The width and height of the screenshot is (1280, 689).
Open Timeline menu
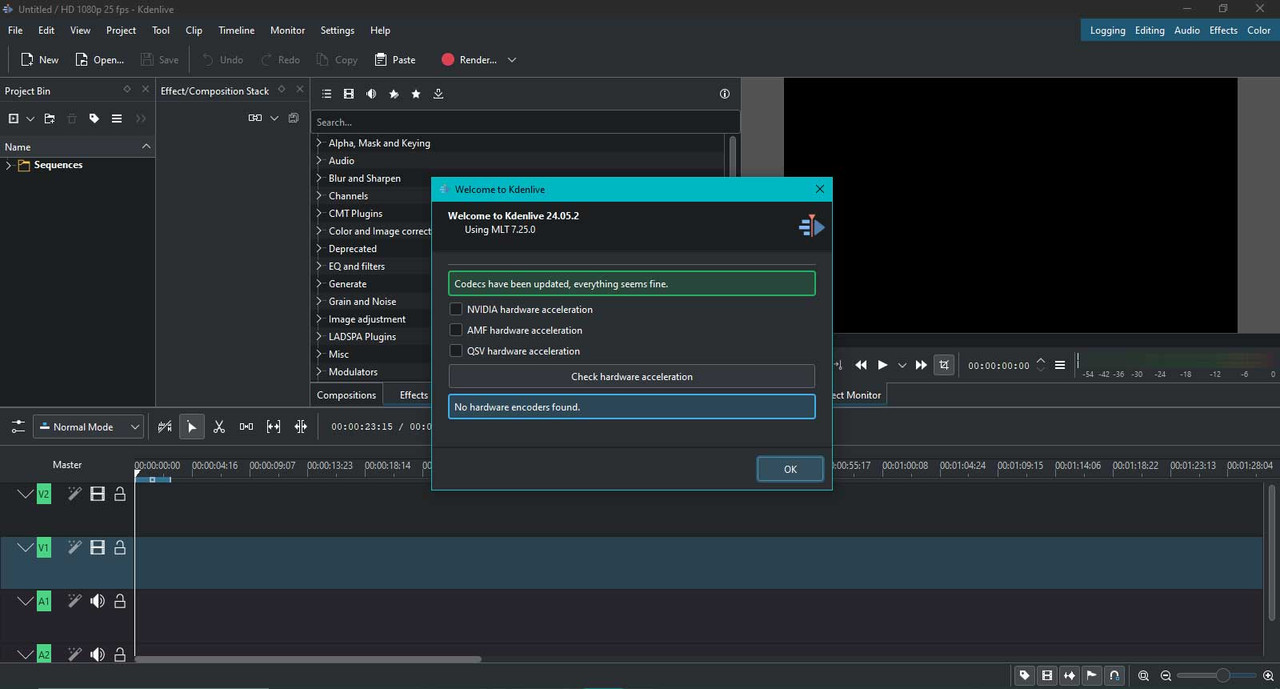pyautogui.click(x=236, y=31)
